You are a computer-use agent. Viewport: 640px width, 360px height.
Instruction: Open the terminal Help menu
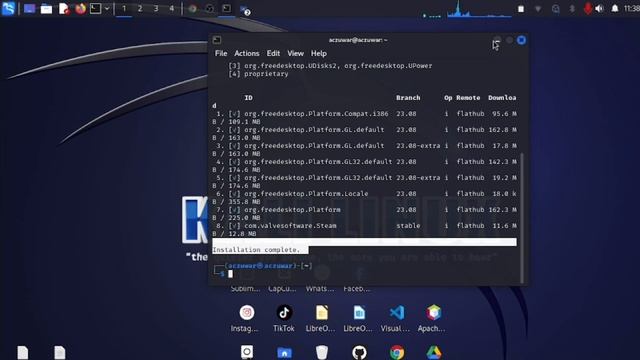pyautogui.click(x=319, y=53)
